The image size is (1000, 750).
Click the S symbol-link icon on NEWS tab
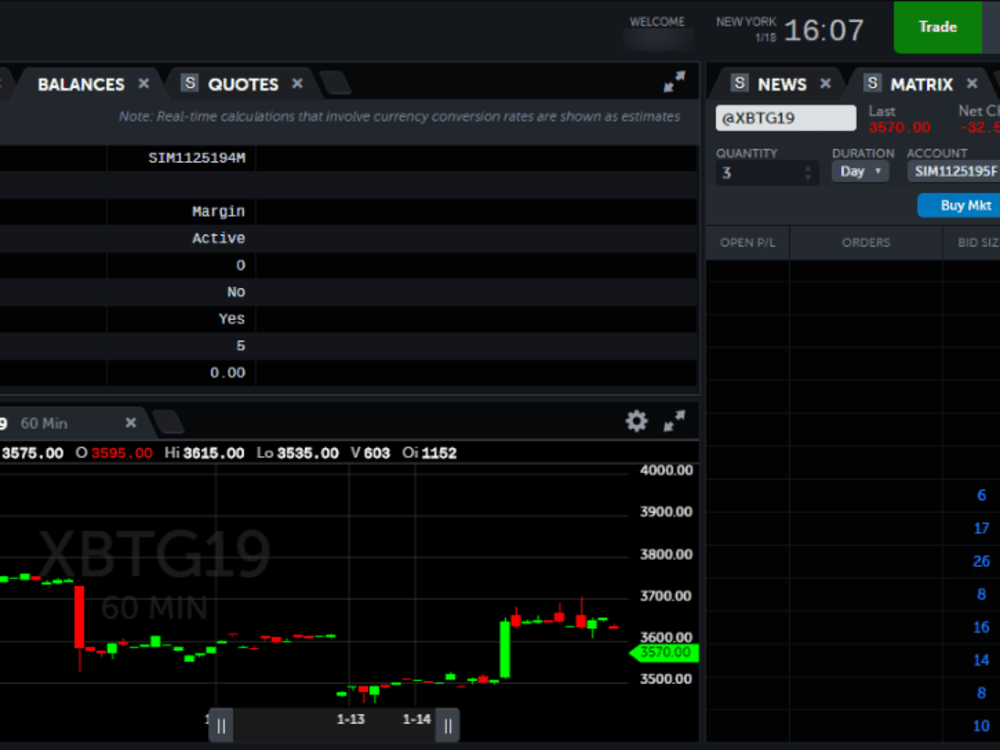pyautogui.click(x=739, y=83)
